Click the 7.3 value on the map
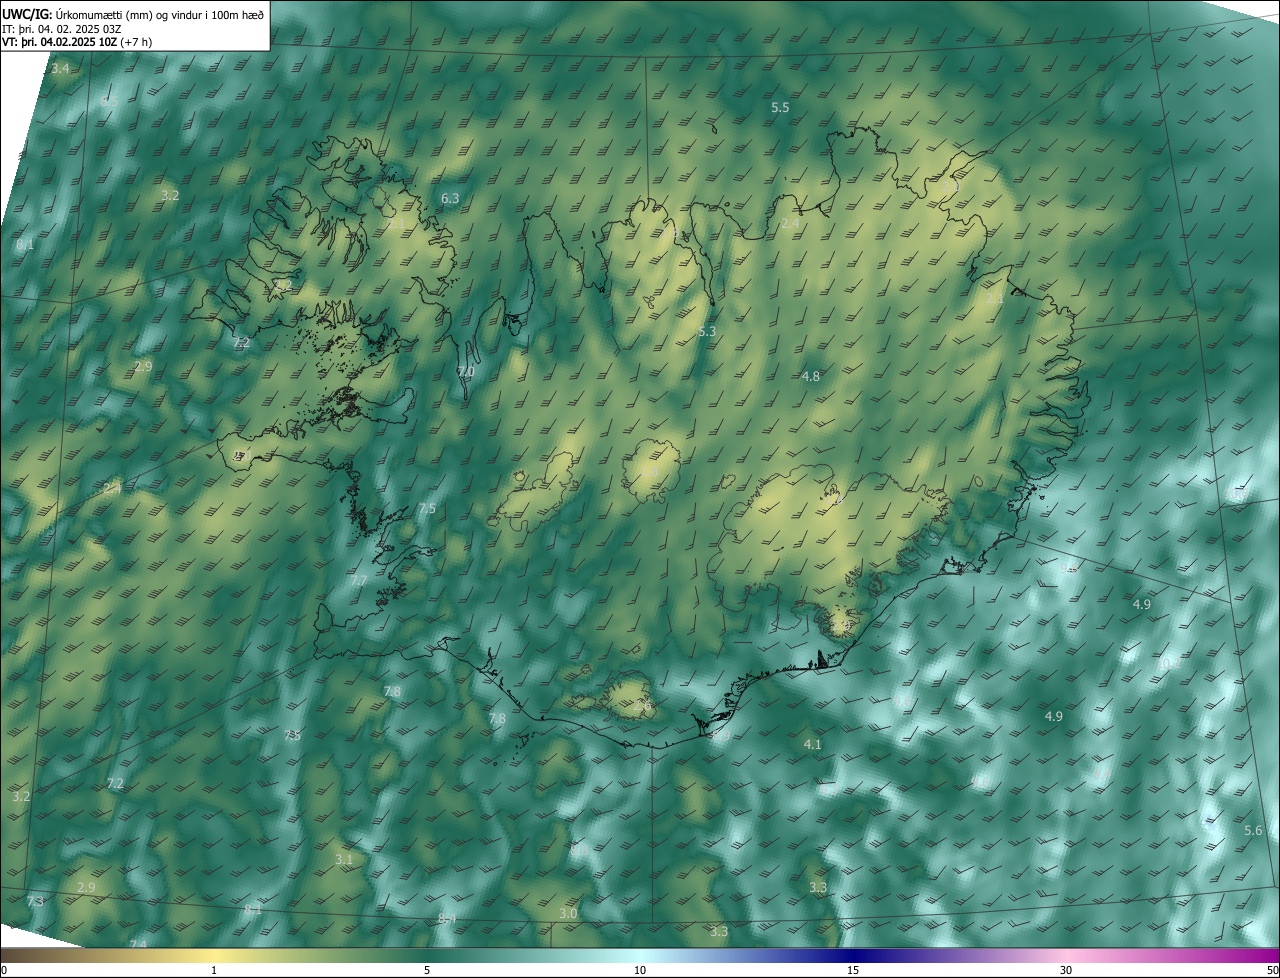The image size is (1280, 978). coord(35,902)
